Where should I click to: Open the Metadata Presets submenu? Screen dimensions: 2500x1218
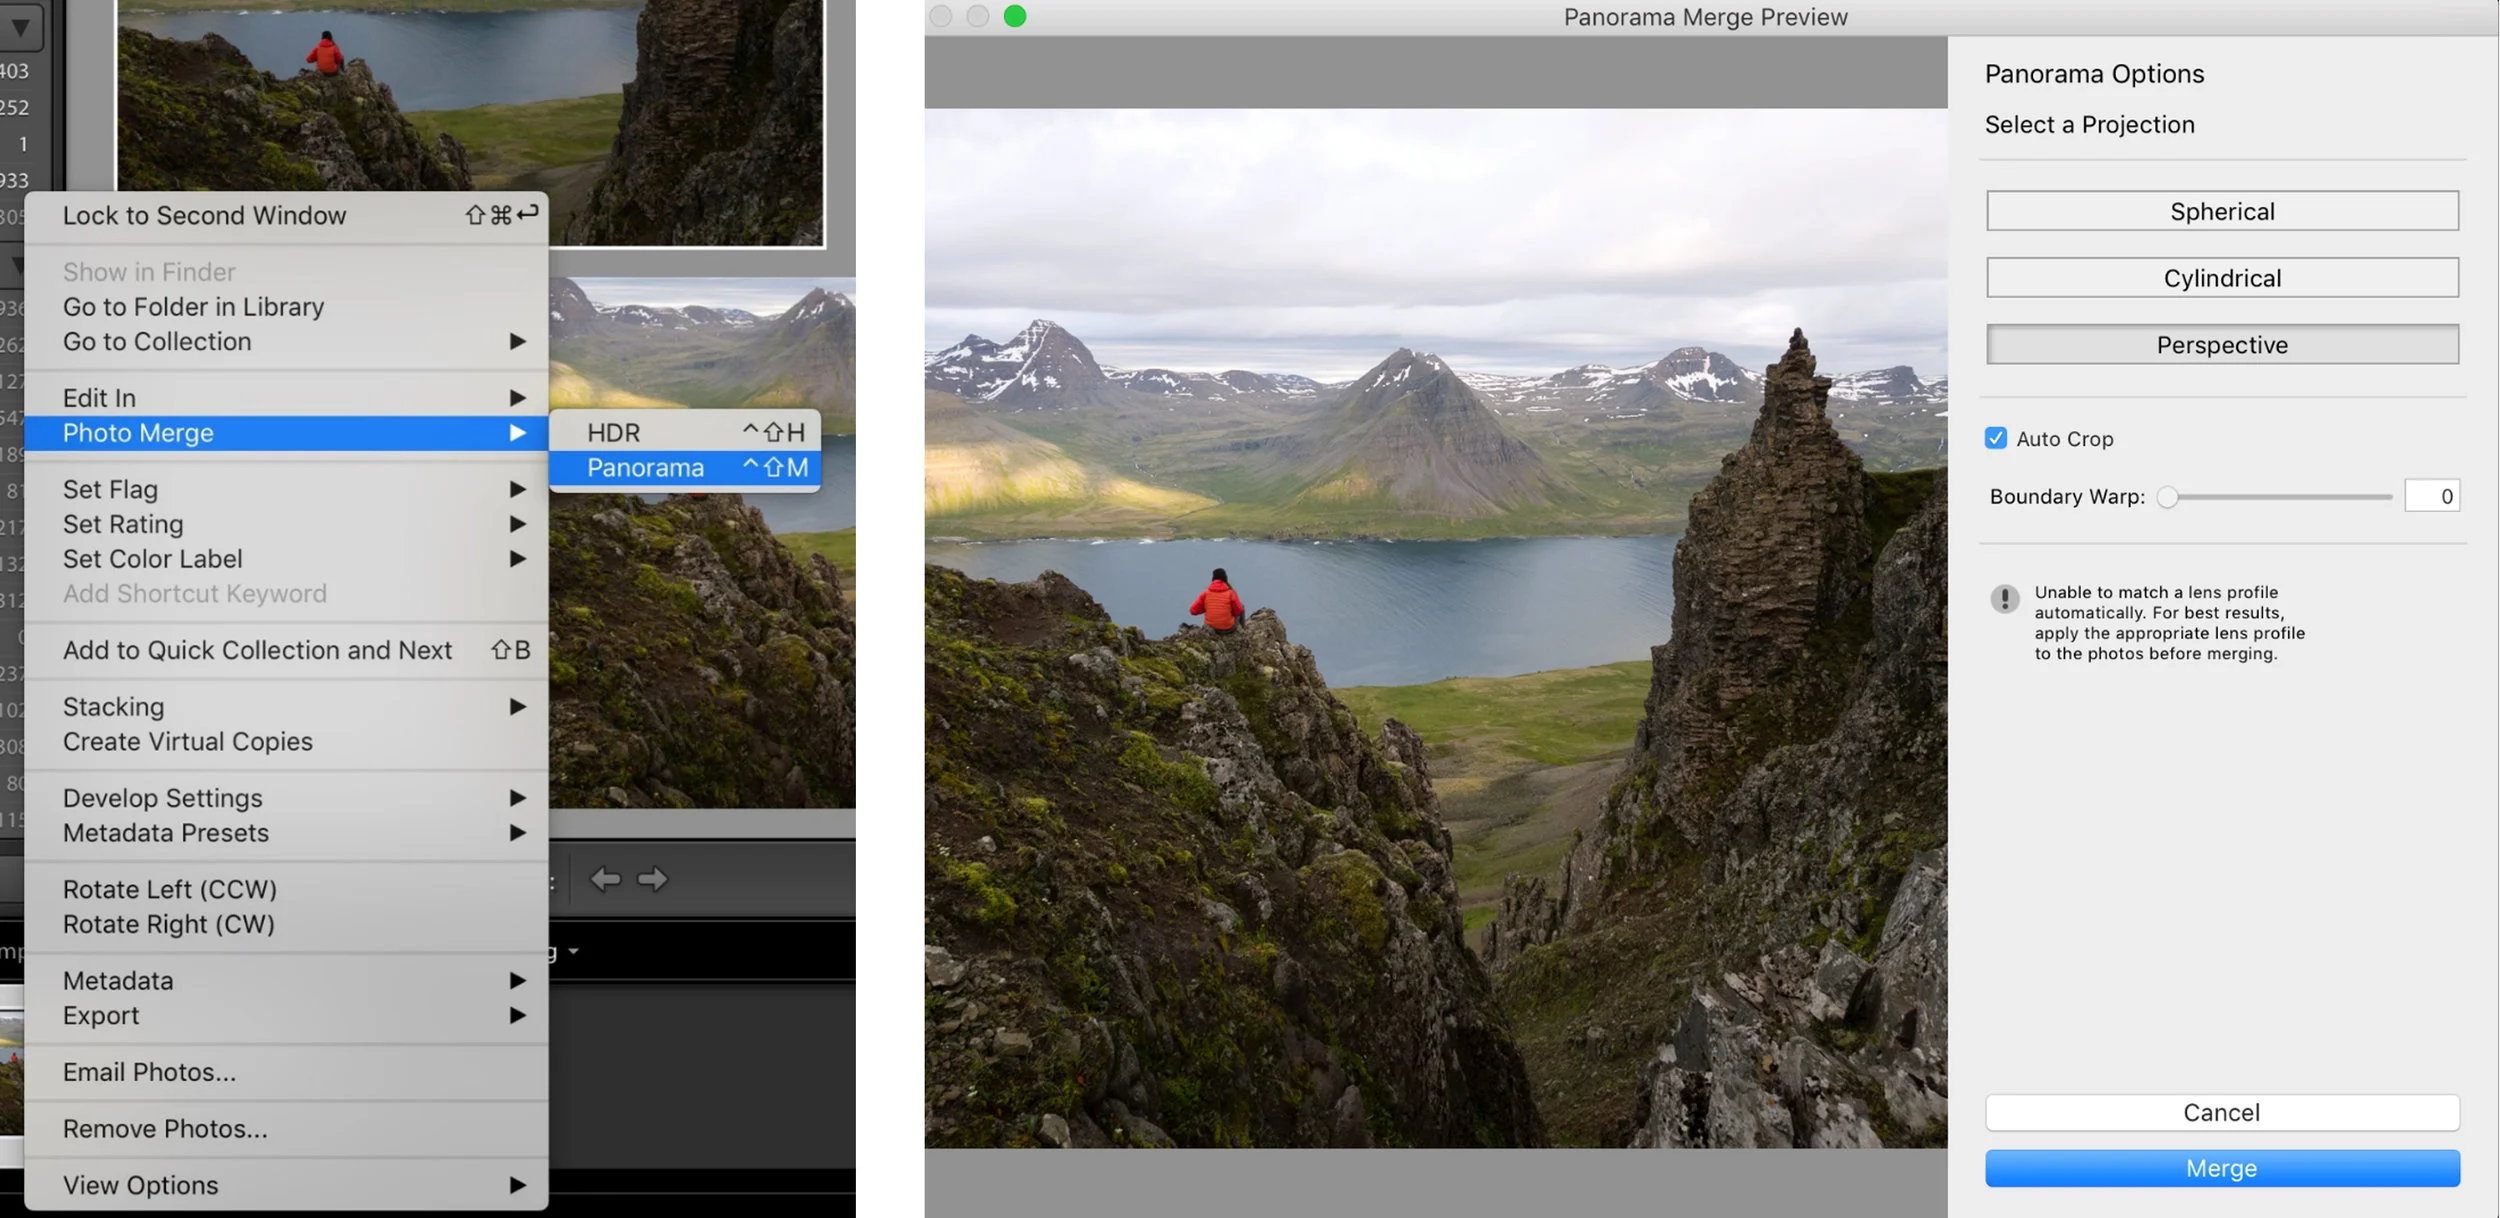286,832
